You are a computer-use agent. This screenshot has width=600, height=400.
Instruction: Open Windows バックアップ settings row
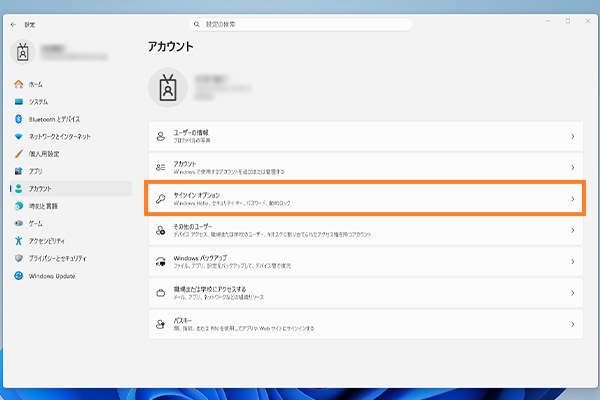(366, 262)
